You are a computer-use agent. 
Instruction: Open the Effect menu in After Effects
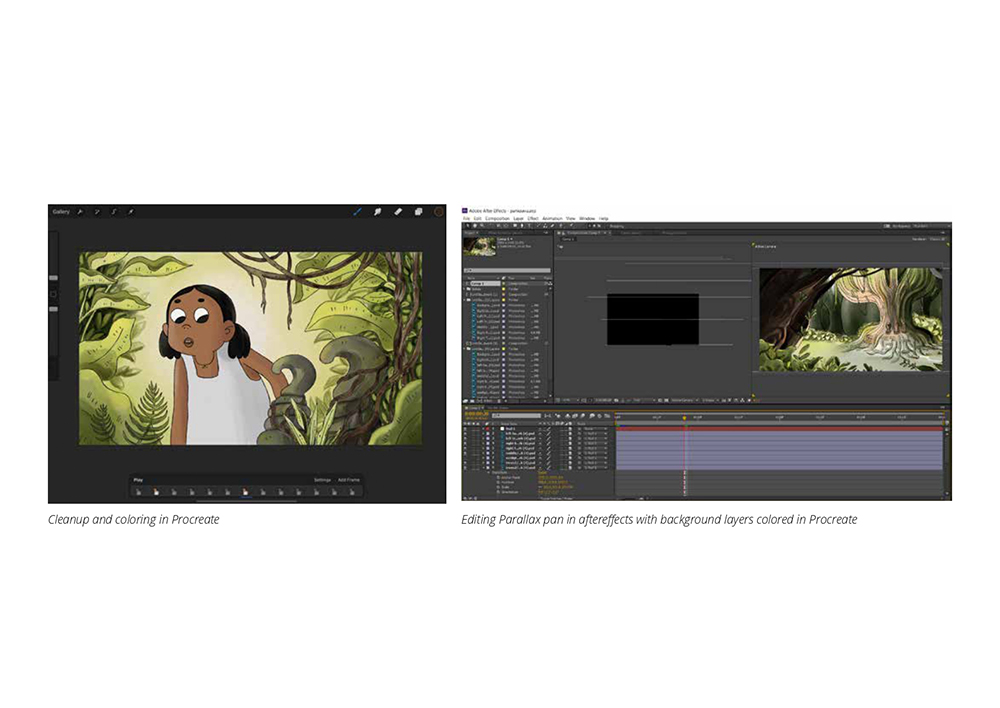click(x=533, y=219)
